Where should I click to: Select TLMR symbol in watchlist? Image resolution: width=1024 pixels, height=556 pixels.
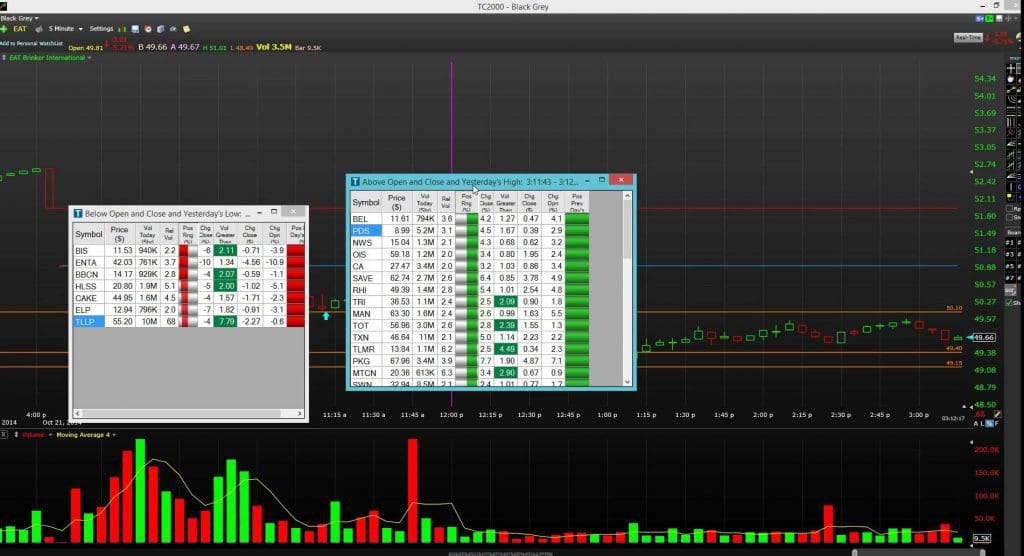[x=364, y=349]
